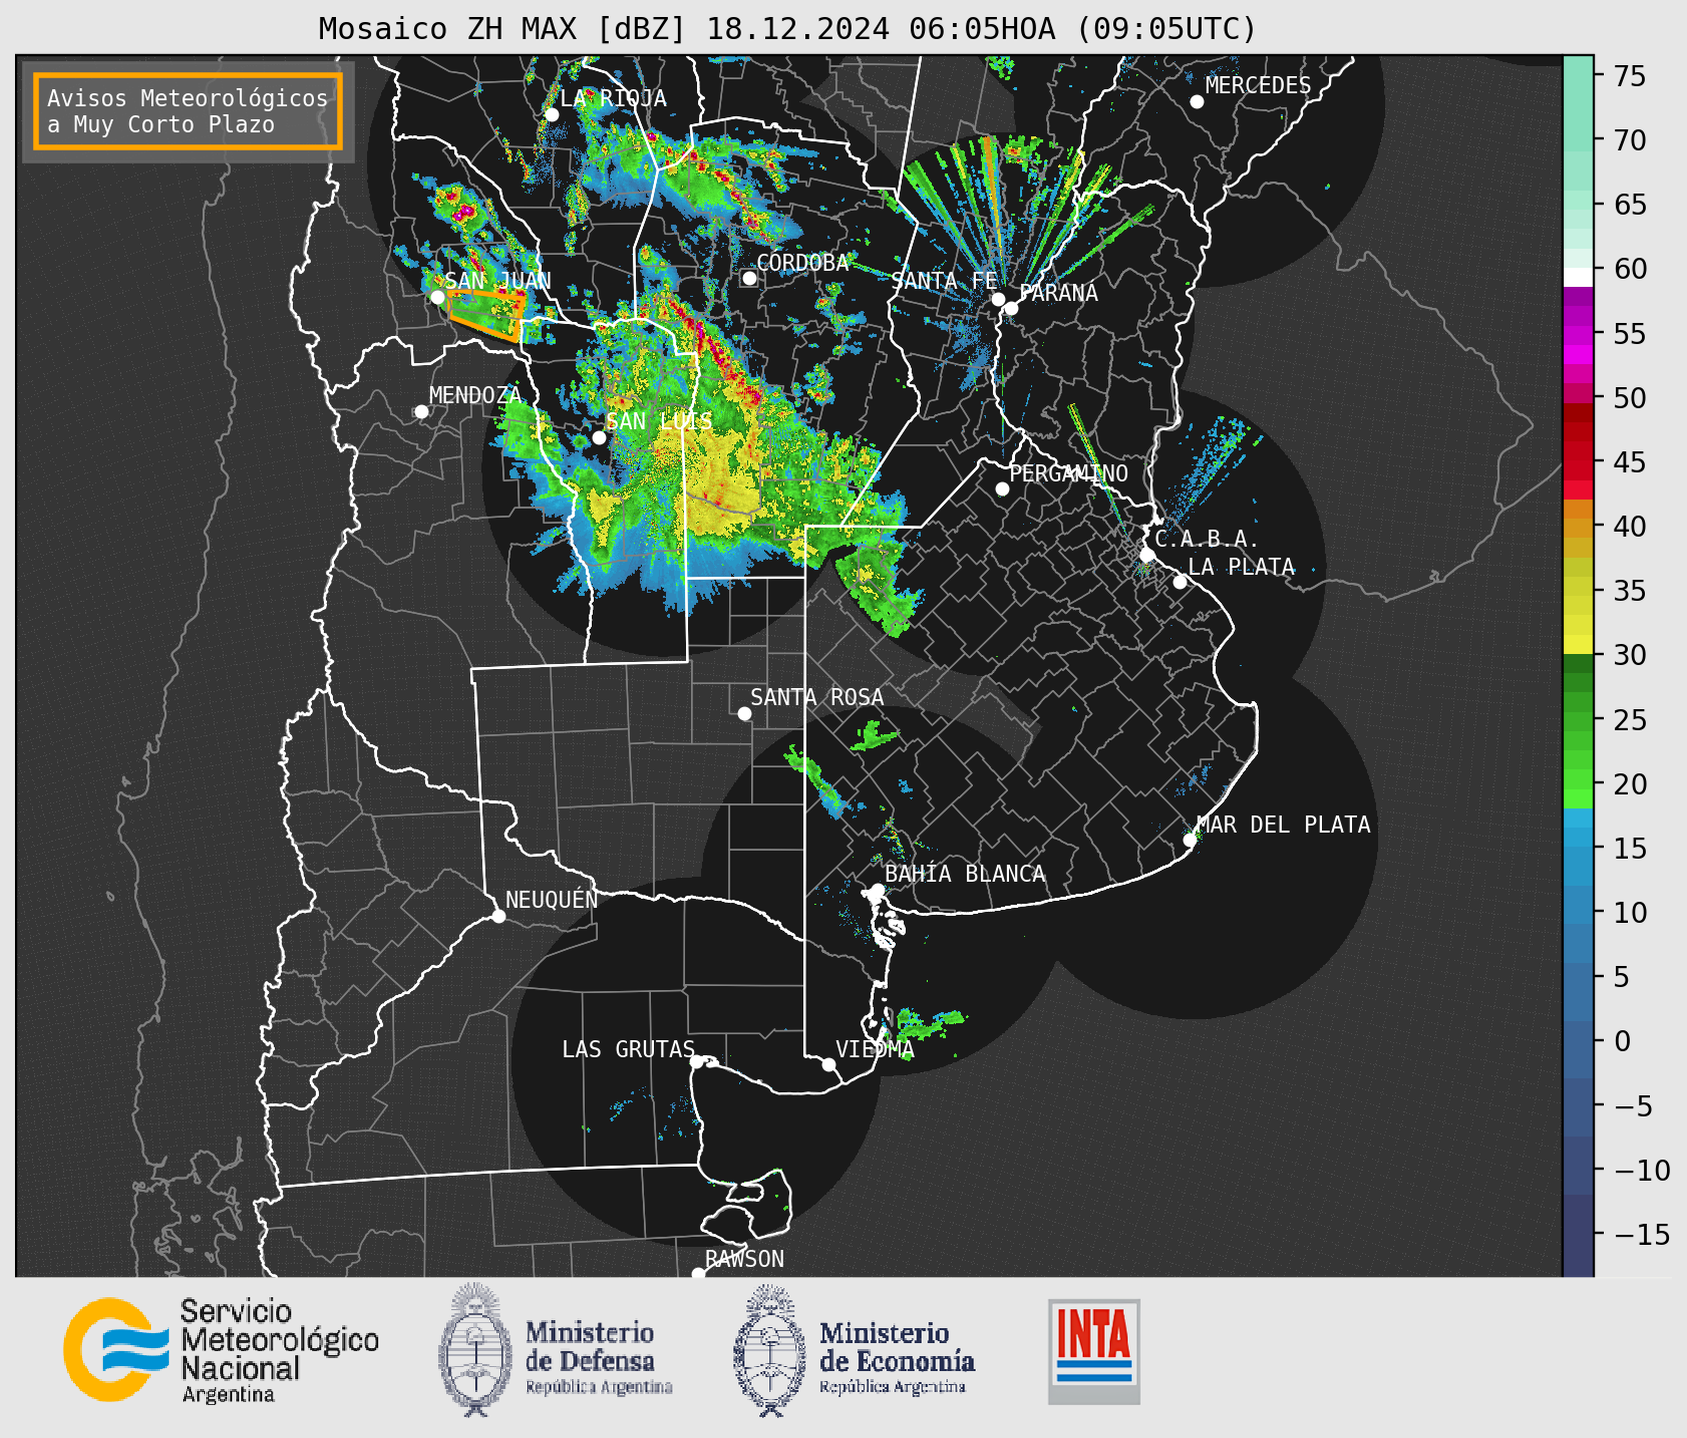1687x1438 pixels.
Task: Click the Bahía Blanca city marker
Action: point(877,890)
